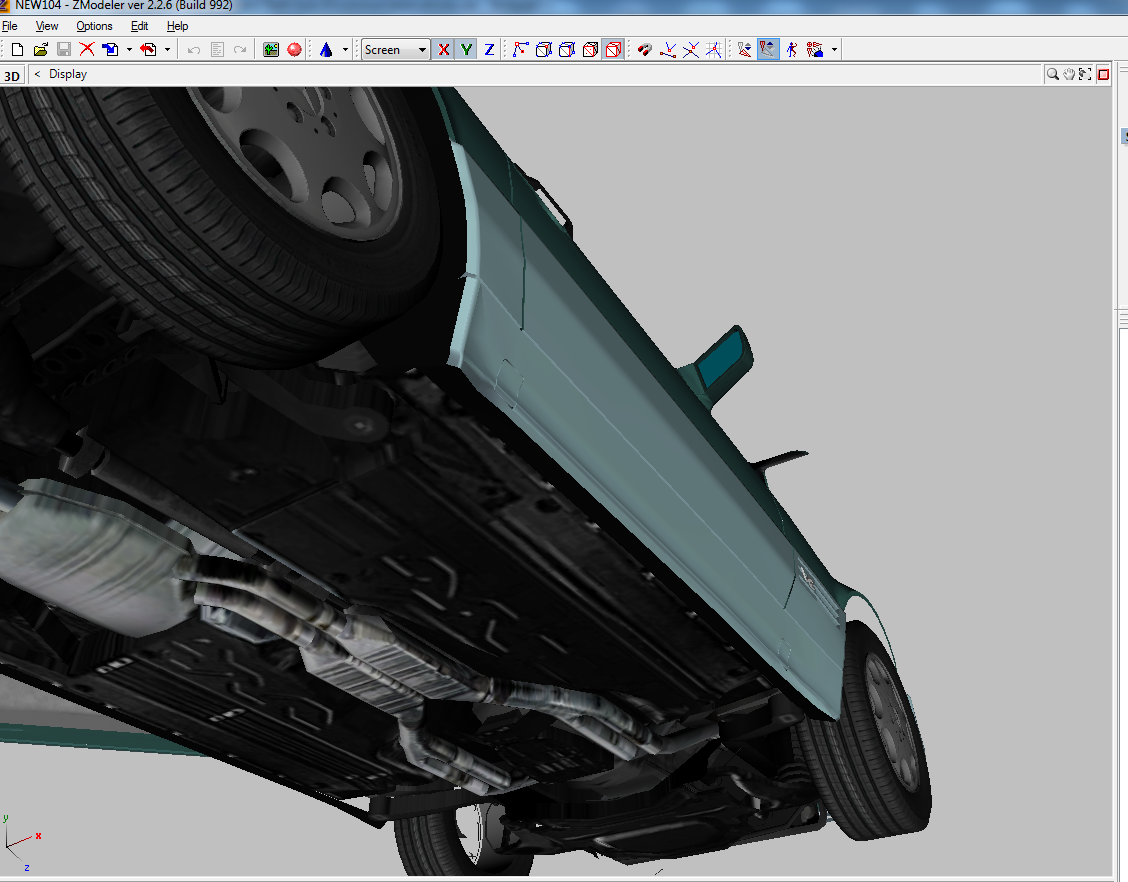Open the Material Editor
The image size is (1128, 882).
click(x=270, y=48)
